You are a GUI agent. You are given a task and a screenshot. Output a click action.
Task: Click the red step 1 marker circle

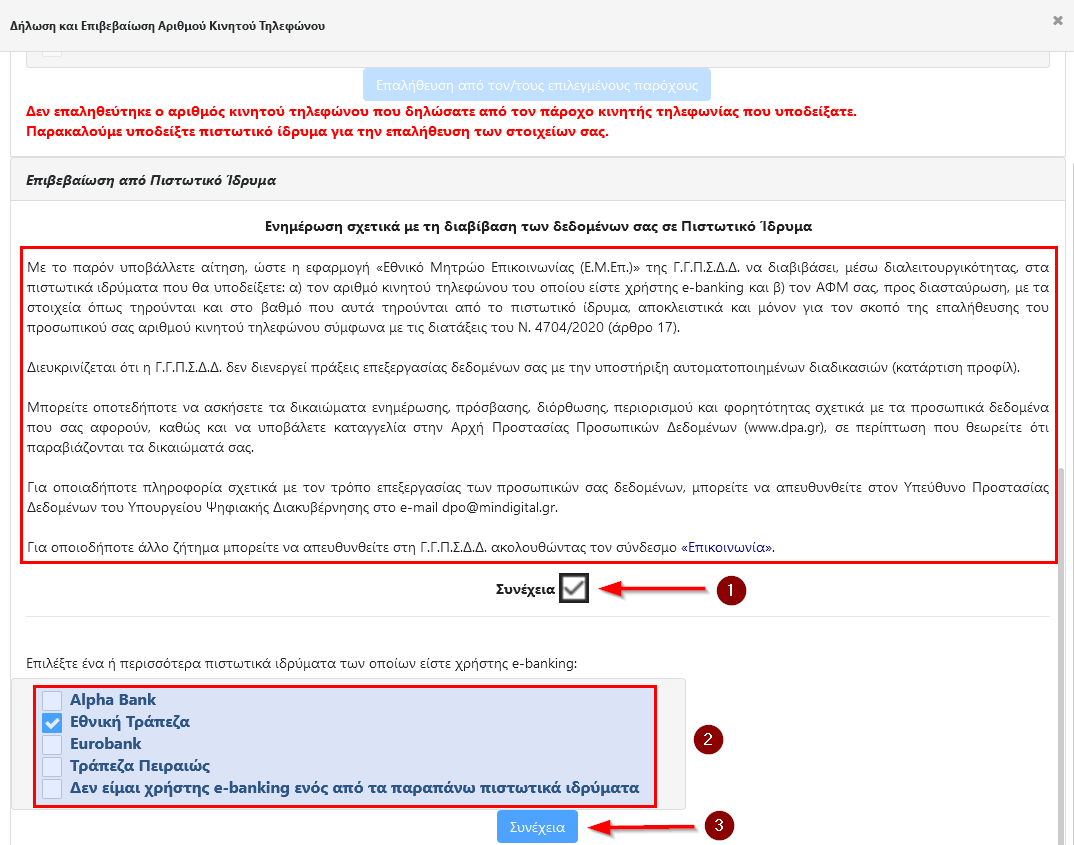(x=731, y=591)
